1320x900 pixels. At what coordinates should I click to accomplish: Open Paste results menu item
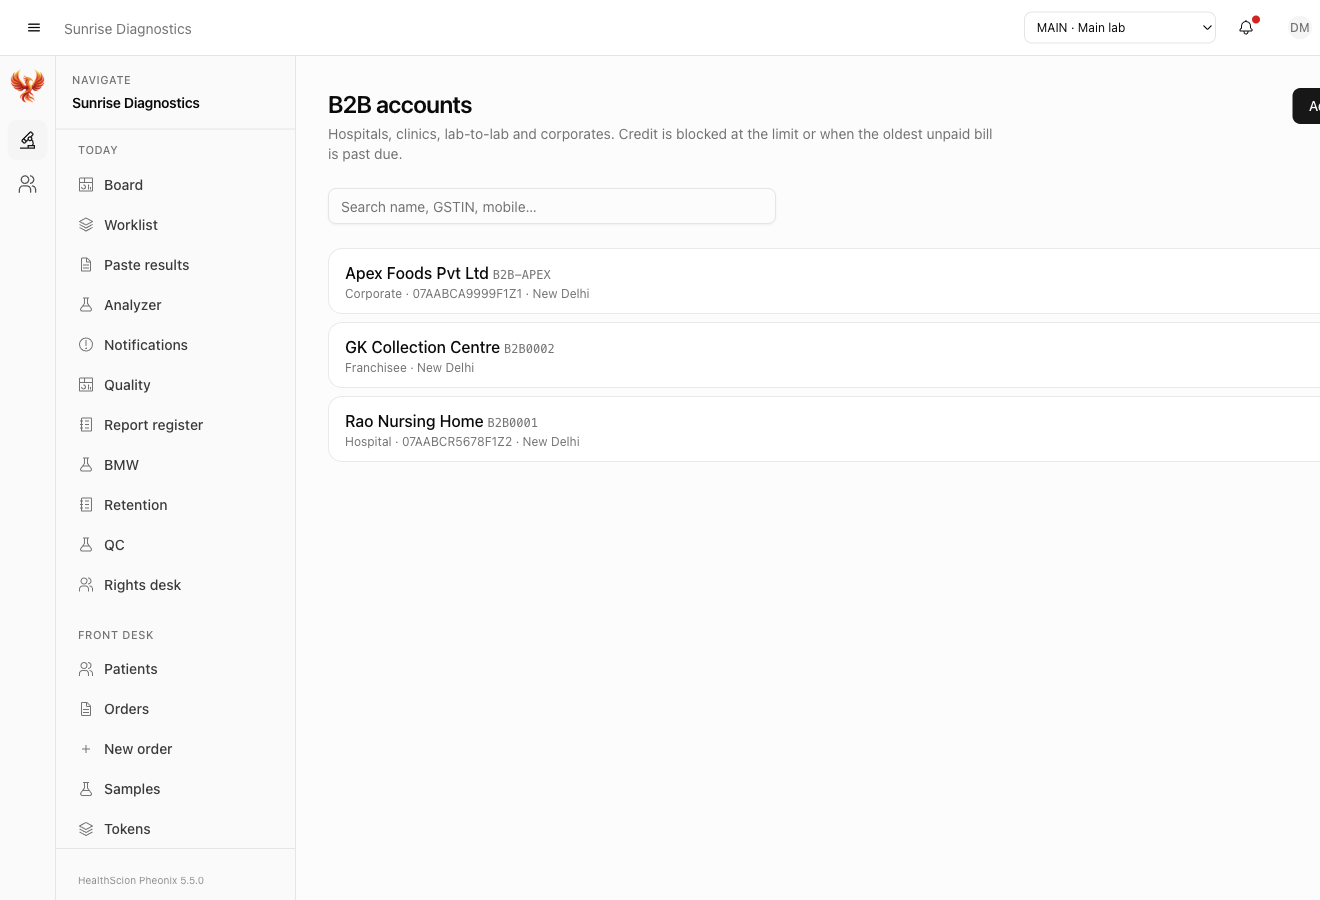point(175,265)
